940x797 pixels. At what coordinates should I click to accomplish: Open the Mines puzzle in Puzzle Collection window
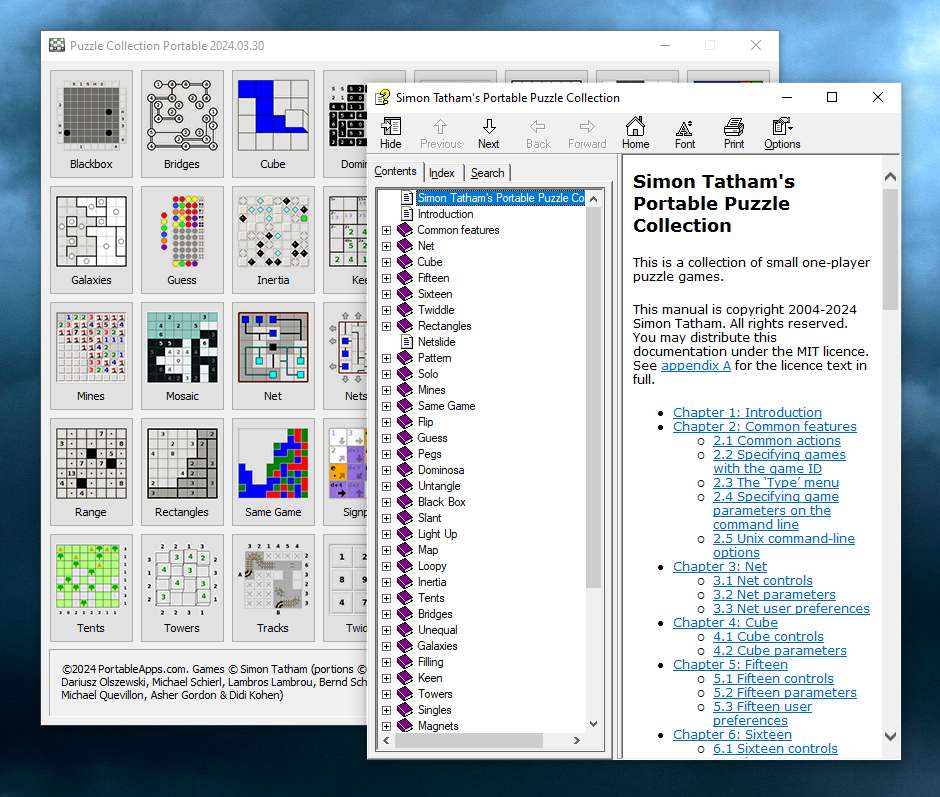[91, 356]
